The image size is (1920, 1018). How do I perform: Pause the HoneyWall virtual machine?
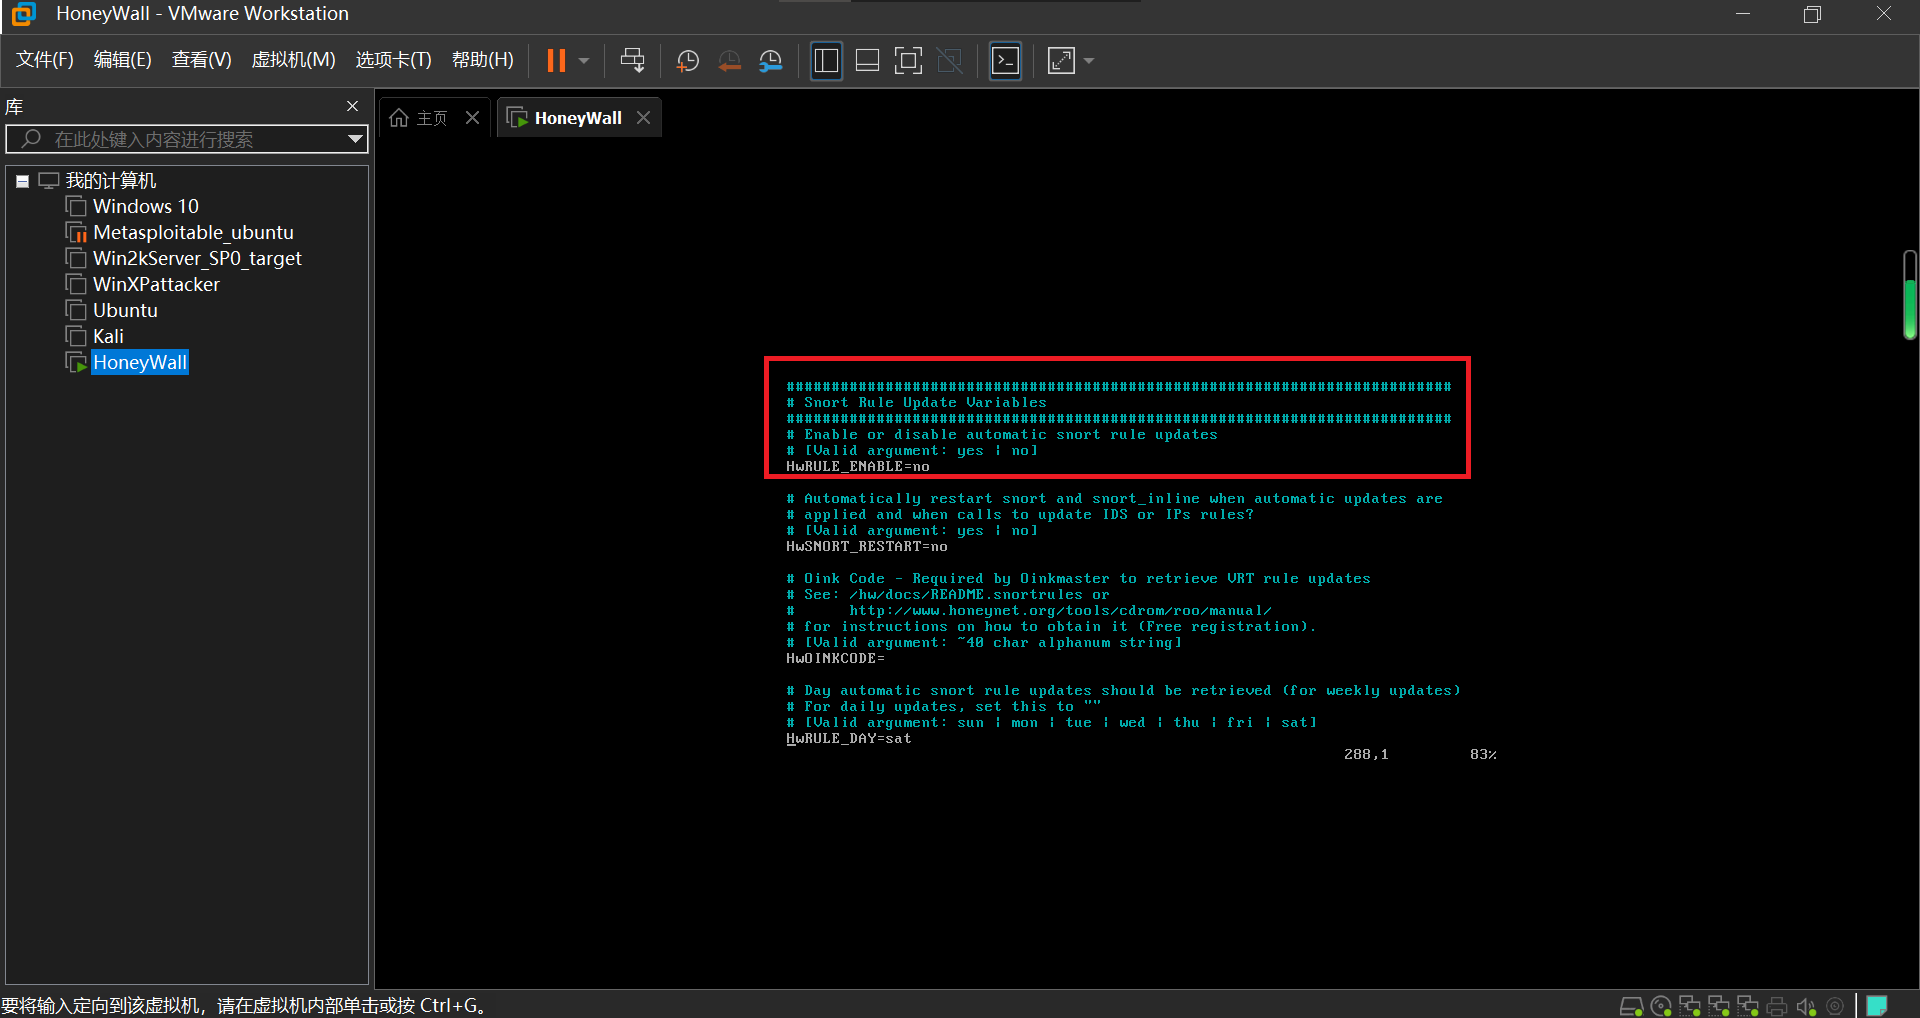556,61
